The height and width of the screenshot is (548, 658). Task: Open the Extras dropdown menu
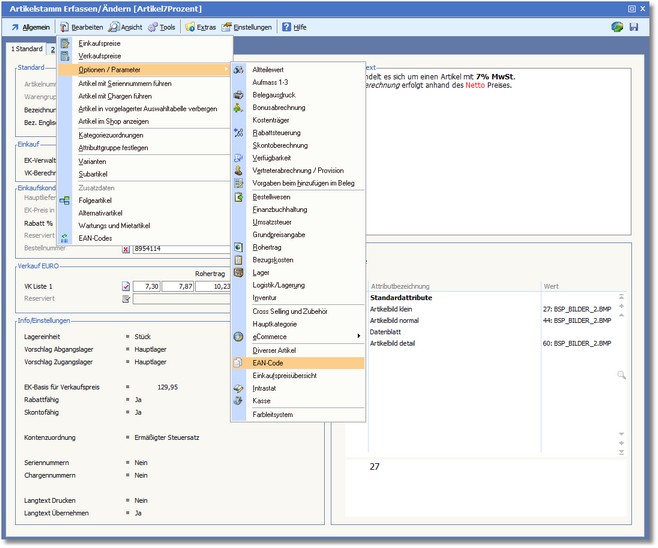200,27
